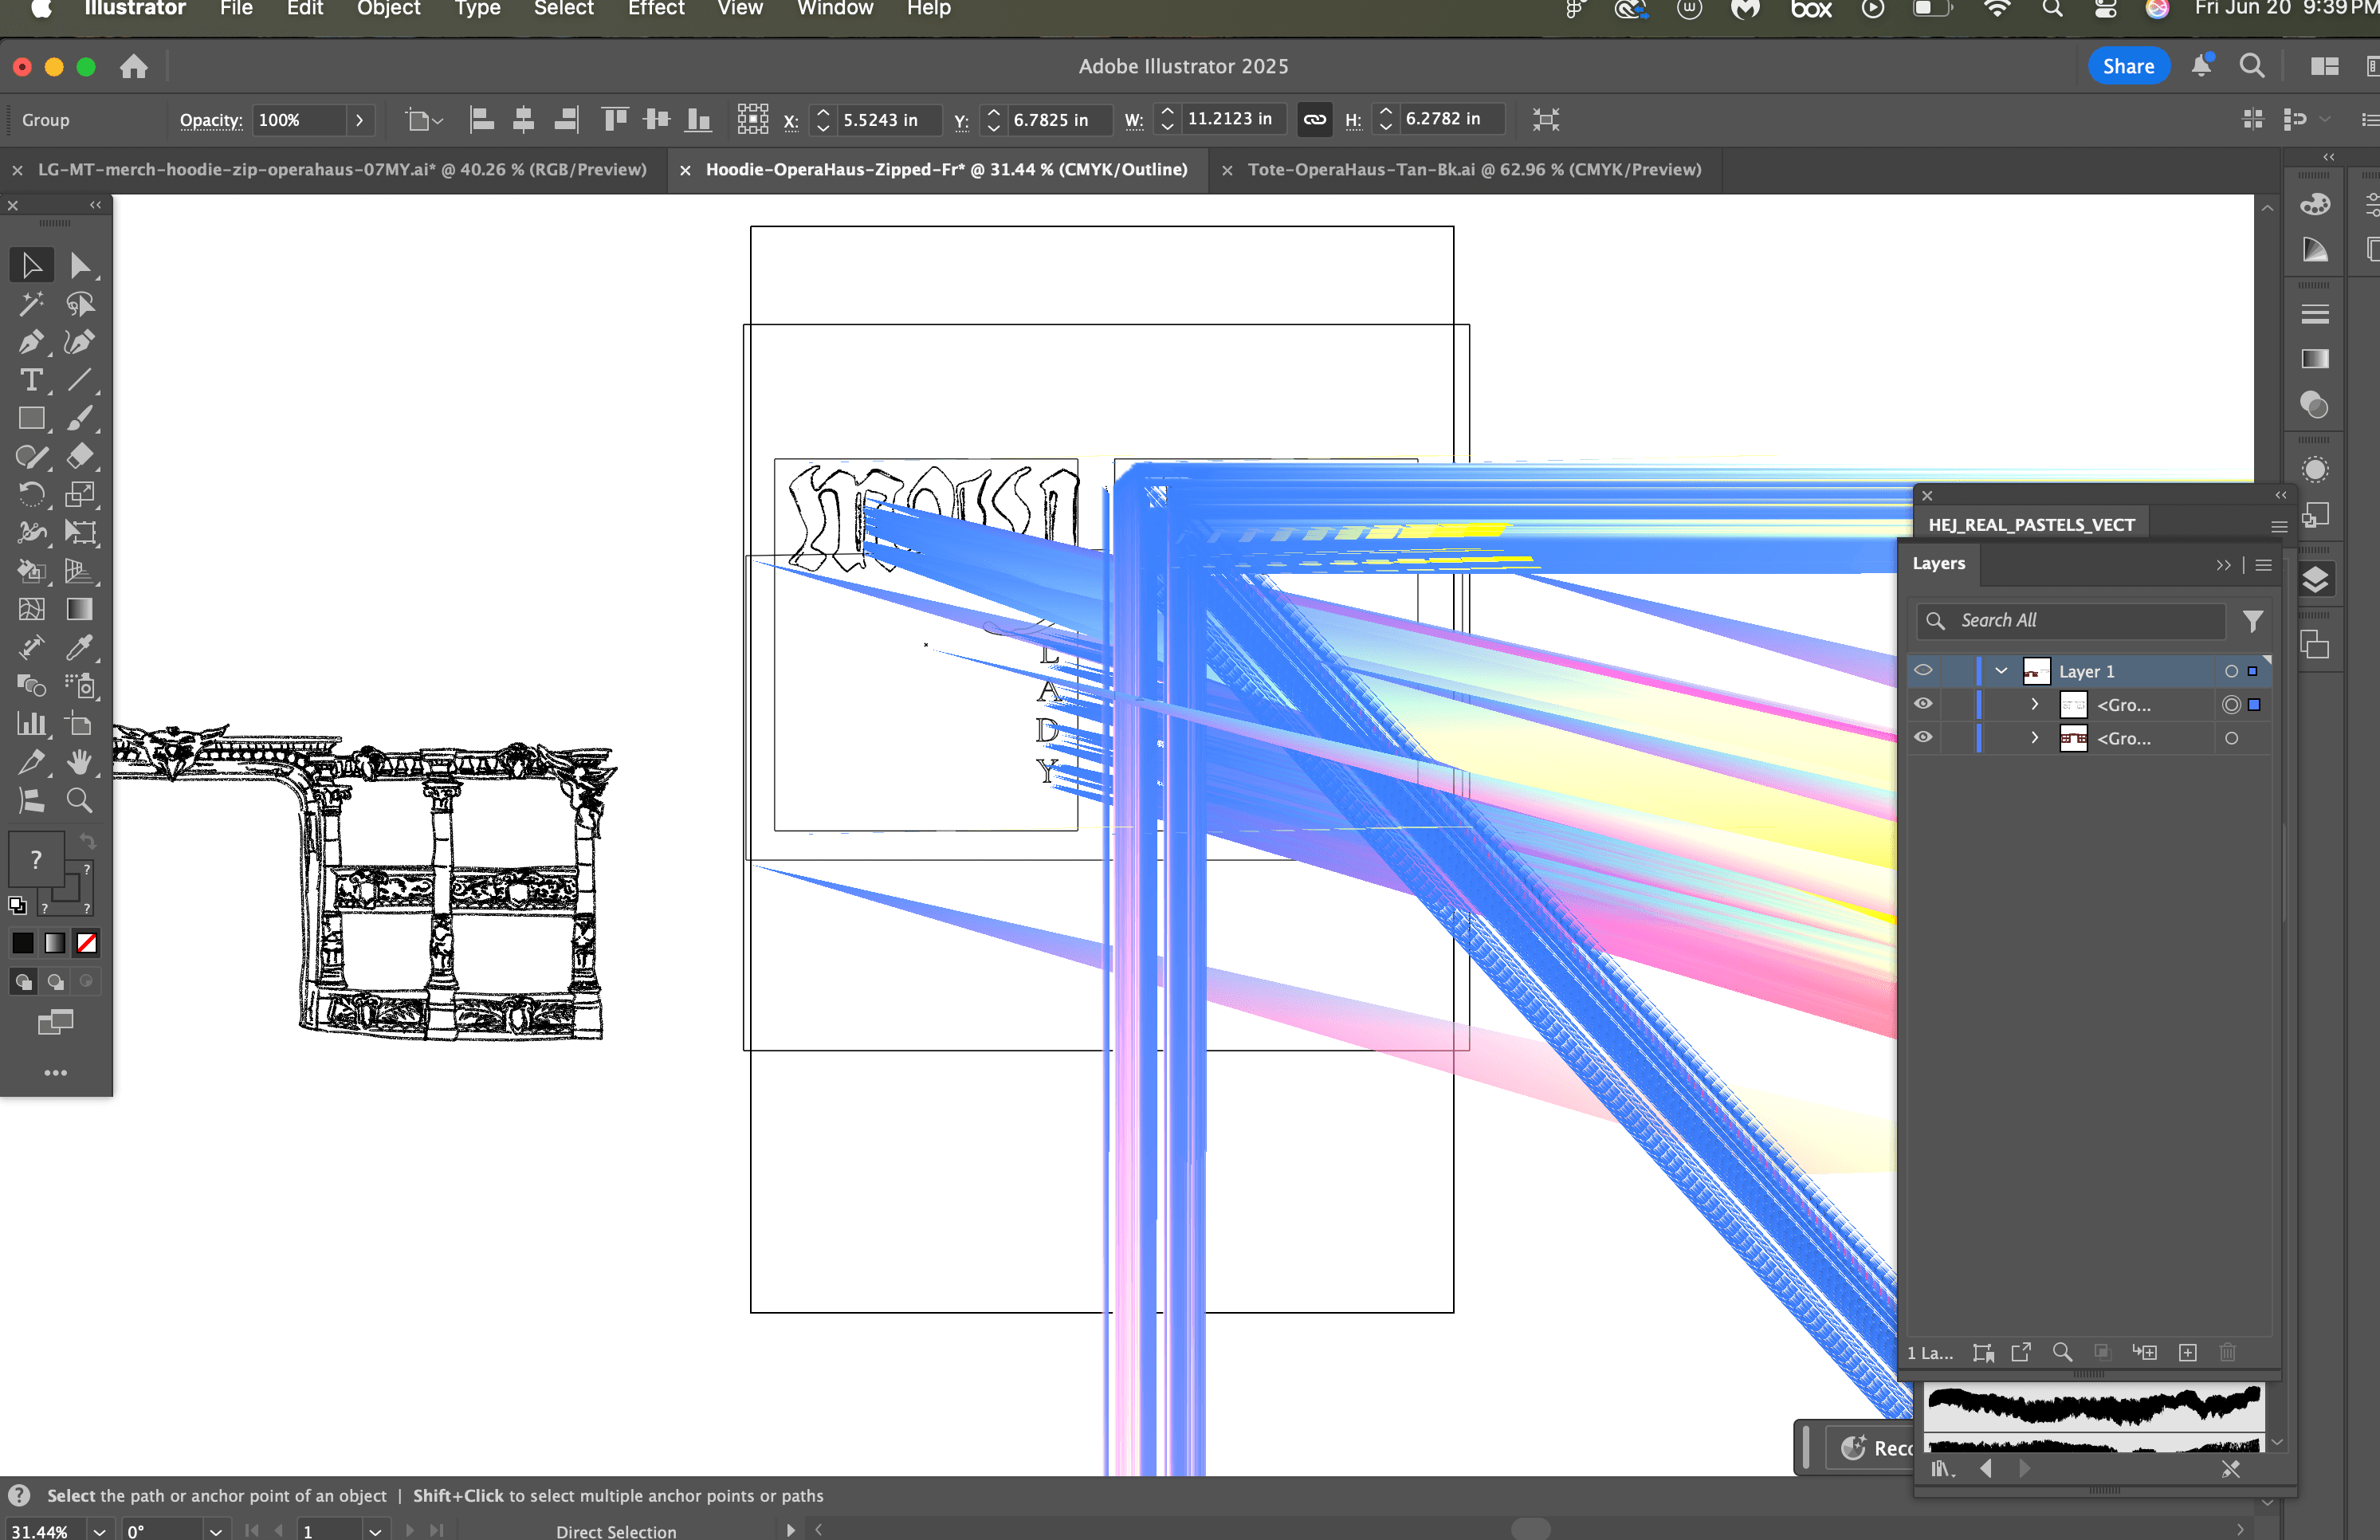Image resolution: width=2380 pixels, height=1540 pixels.
Task: Select the Rectangle tool
Action: [x=31, y=418]
